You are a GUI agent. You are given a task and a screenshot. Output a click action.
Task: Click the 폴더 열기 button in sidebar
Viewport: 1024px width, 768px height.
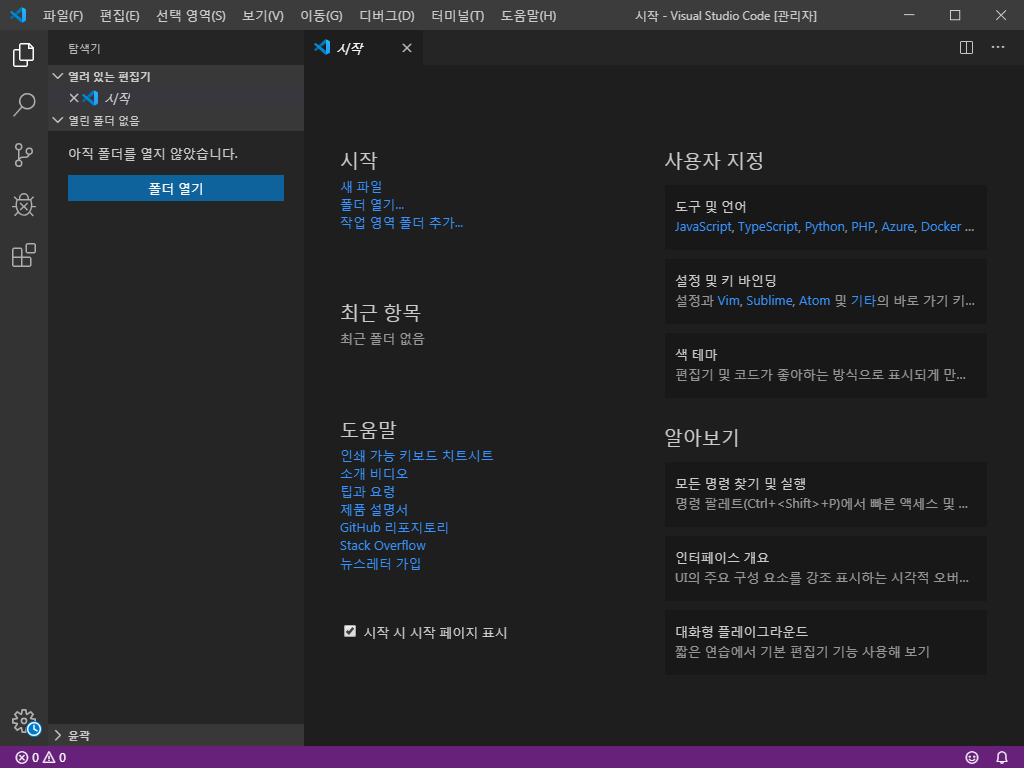coord(176,188)
